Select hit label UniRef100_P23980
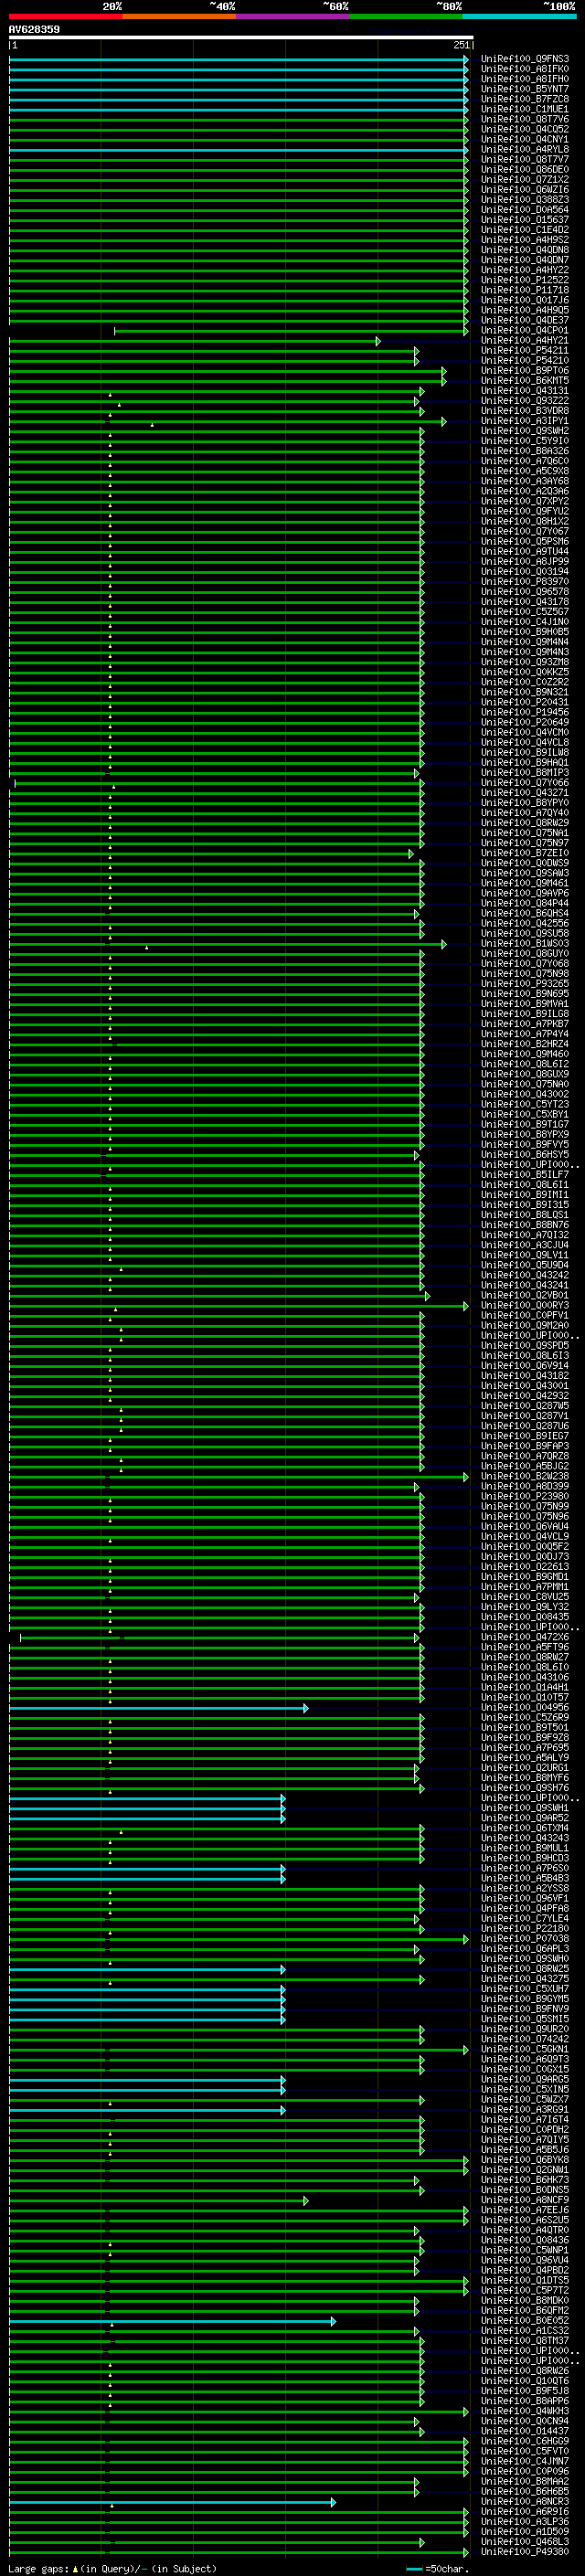The height and width of the screenshot is (2576, 585). (x=524, y=1496)
